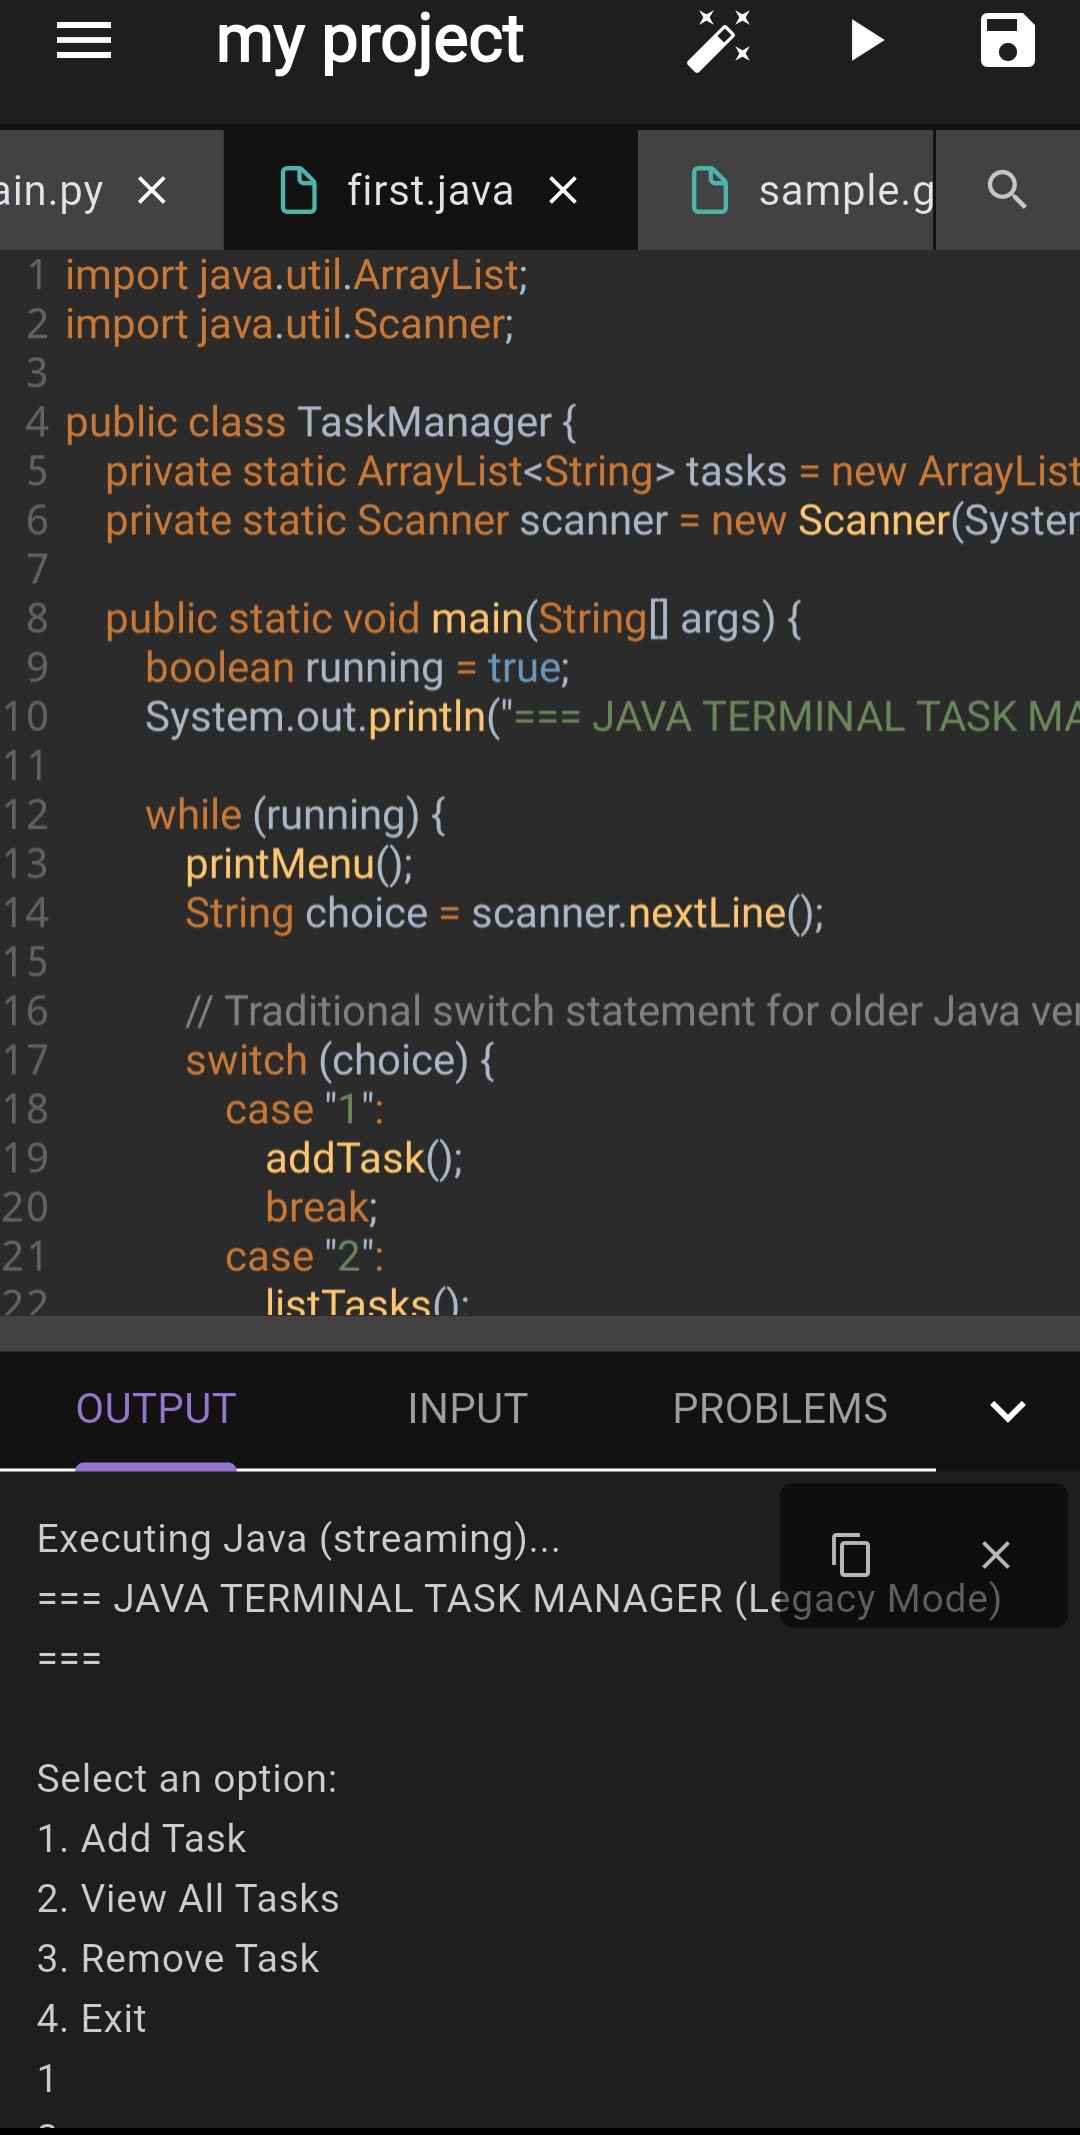Click line 2 'import java.util.Scanner;'
Screen dimensions: 1080x2135
click(x=290, y=324)
